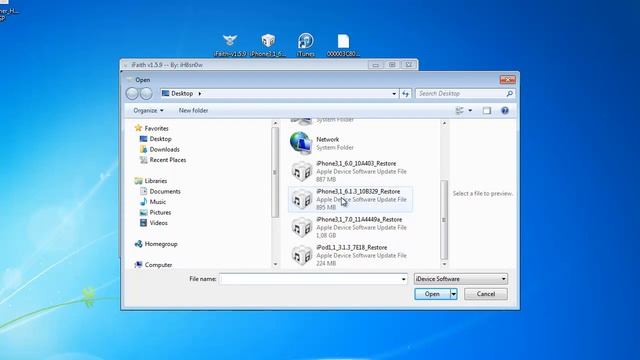Toggle the preview pane button

[487, 111]
